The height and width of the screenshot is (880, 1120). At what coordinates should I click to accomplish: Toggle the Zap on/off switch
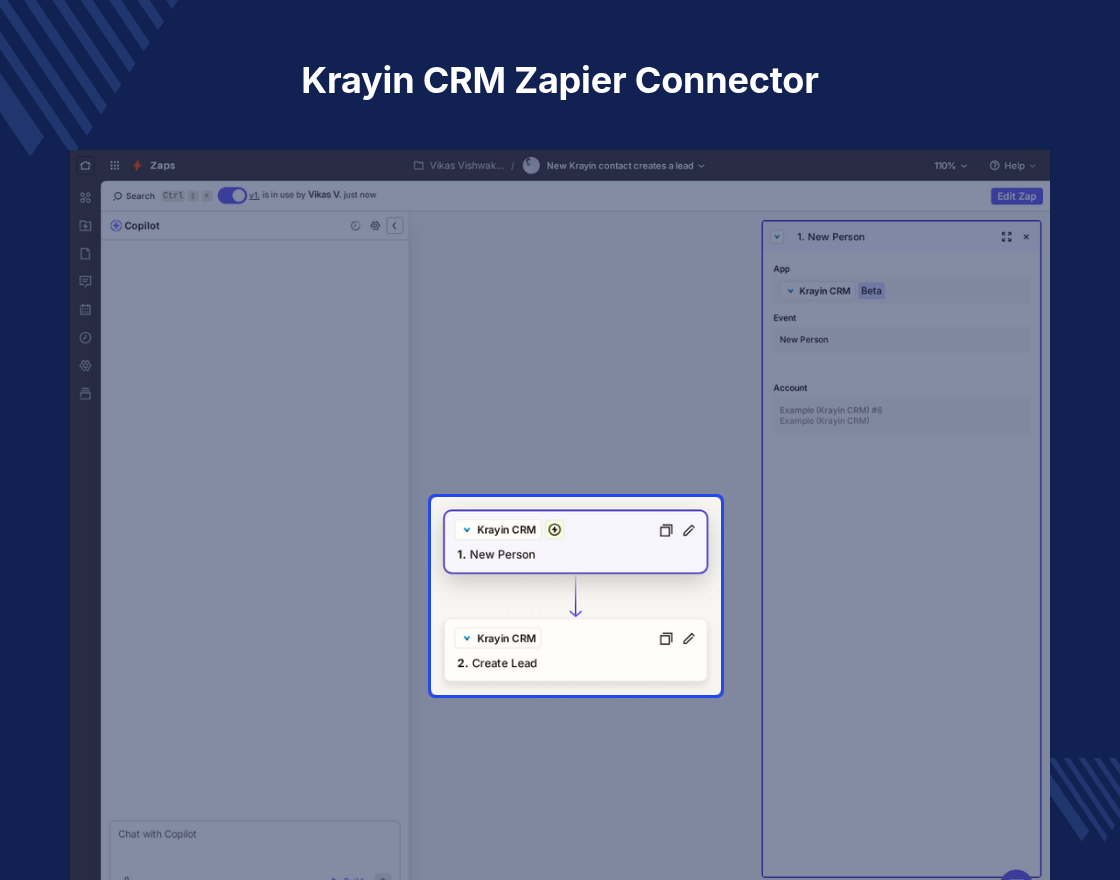(232, 196)
